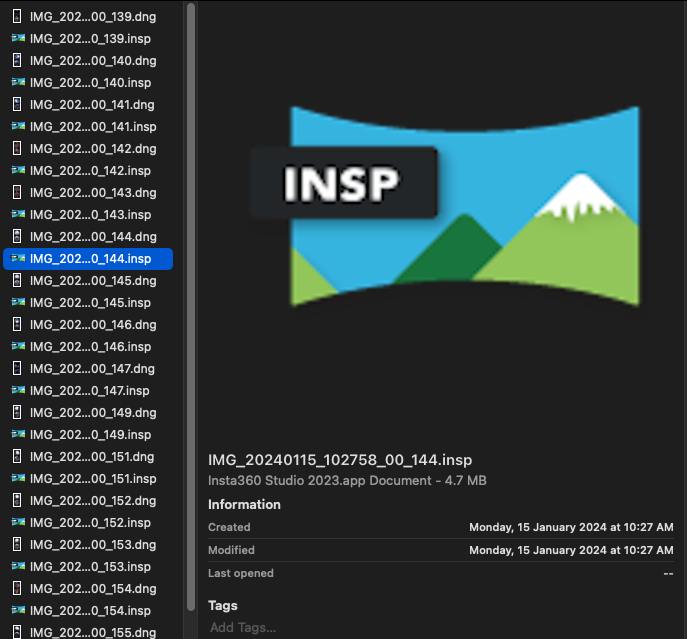Image resolution: width=687 pixels, height=639 pixels.
Task: Select file row IMG_202...00_153.dng
Action: 88,544
